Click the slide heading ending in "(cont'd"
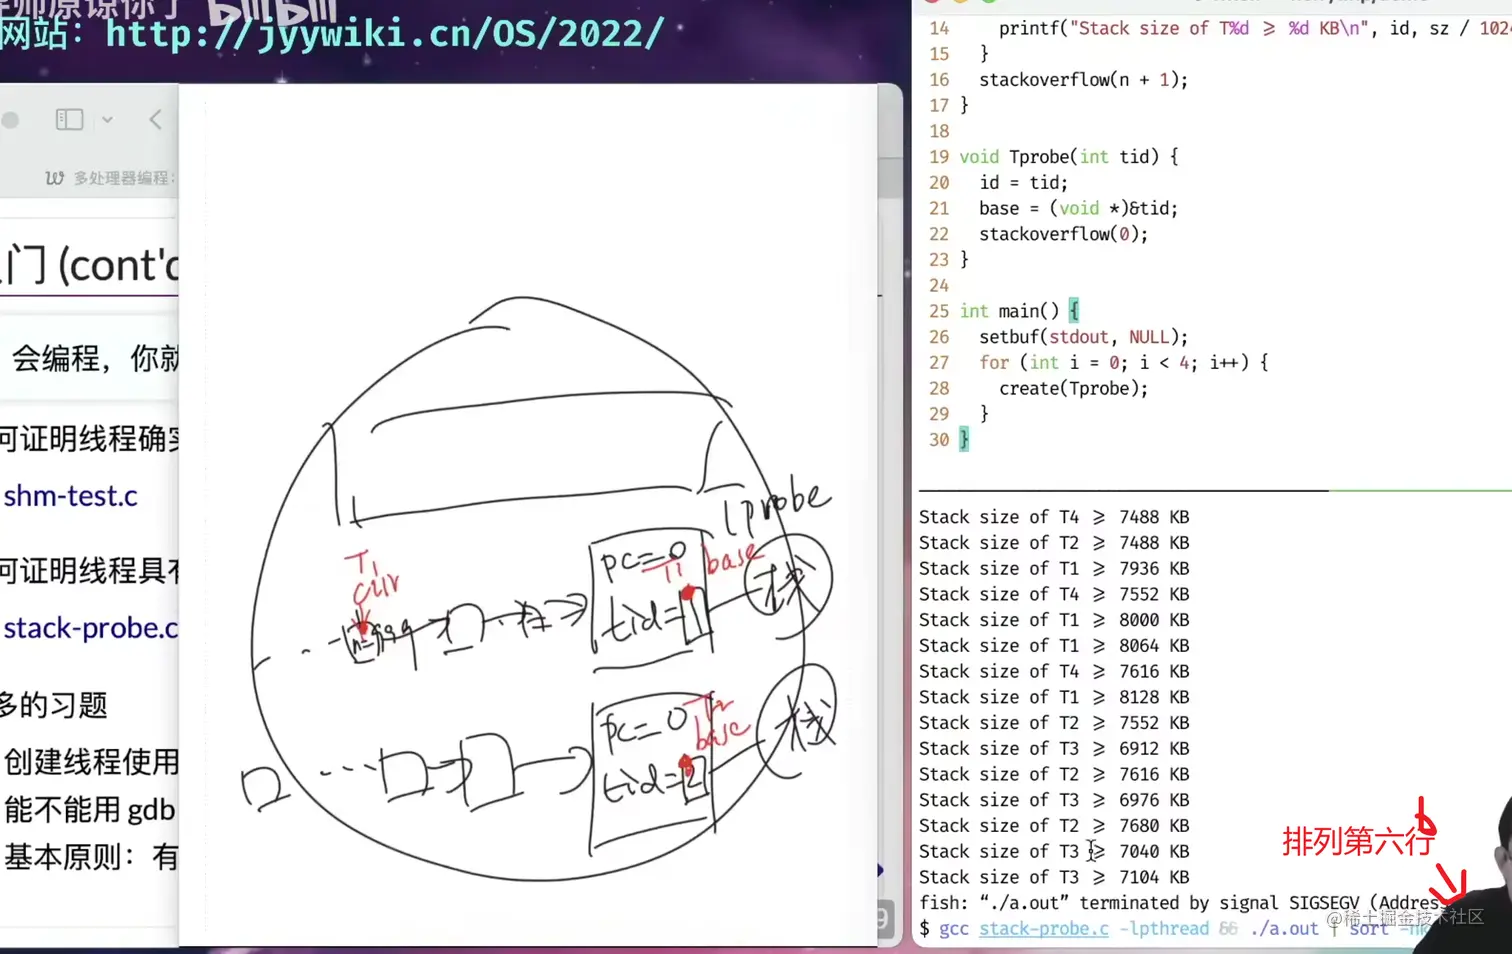The image size is (1512, 954). (x=90, y=266)
